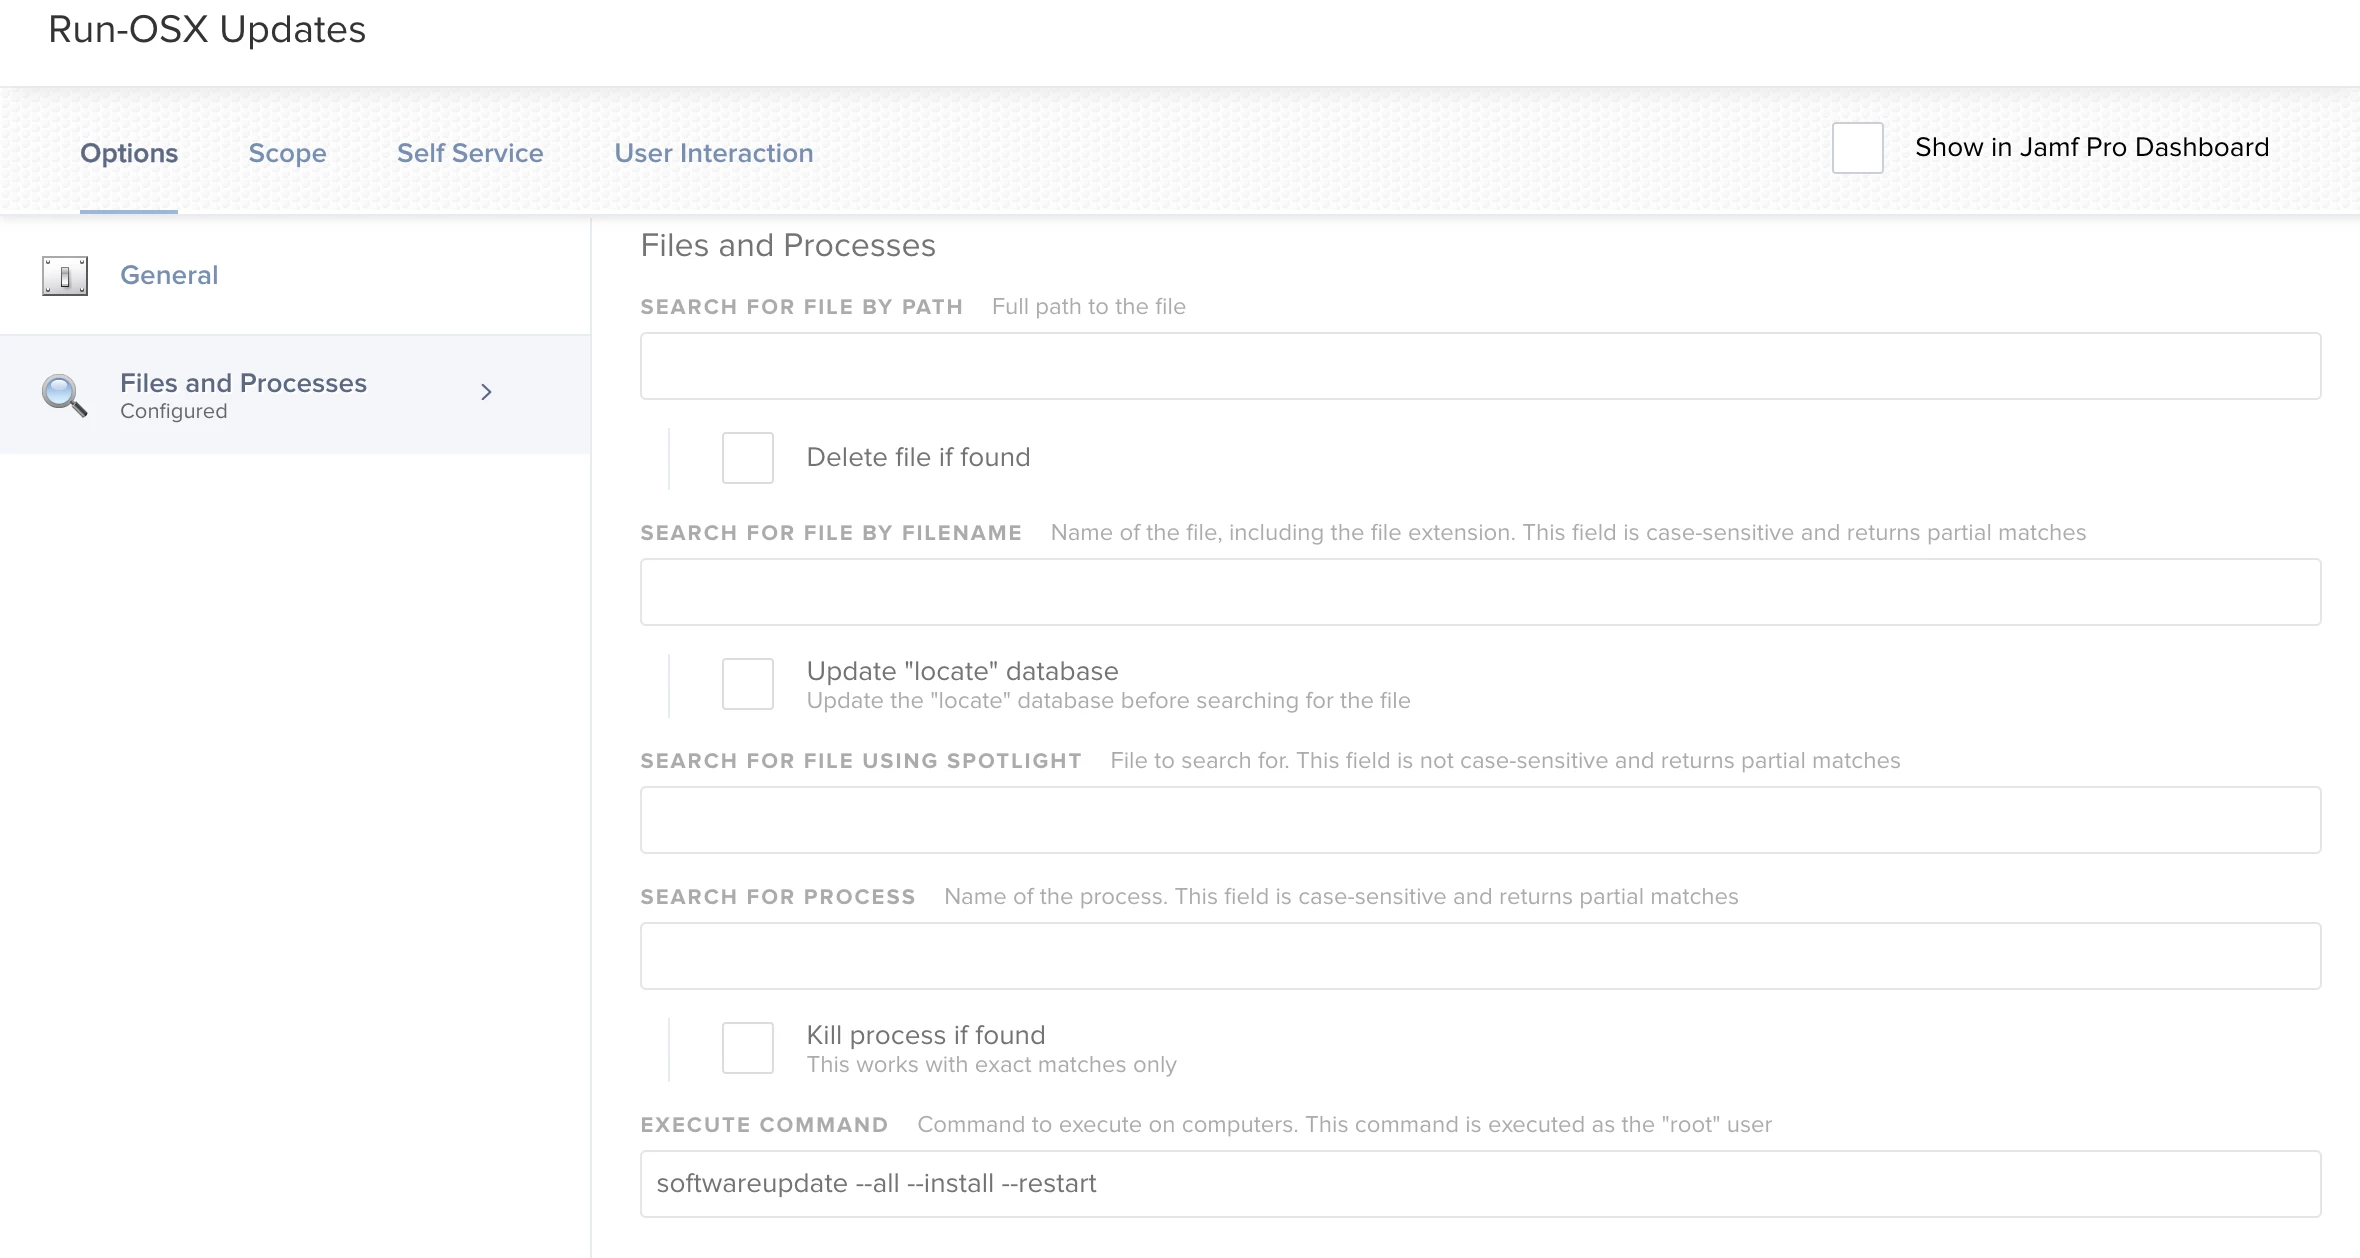
Task: Select the User Interaction tab
Action: [x=713, y=153]
